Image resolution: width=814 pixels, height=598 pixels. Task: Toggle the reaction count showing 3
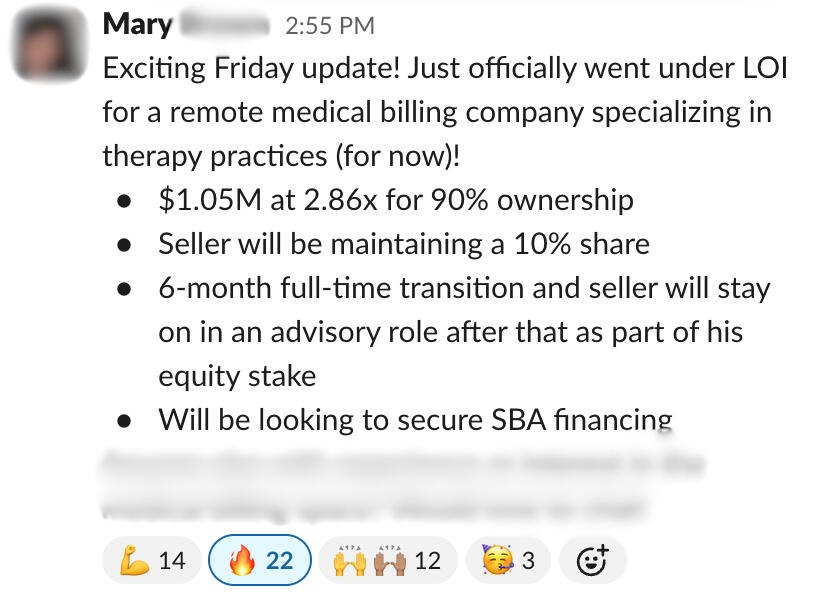click(527, 561)
